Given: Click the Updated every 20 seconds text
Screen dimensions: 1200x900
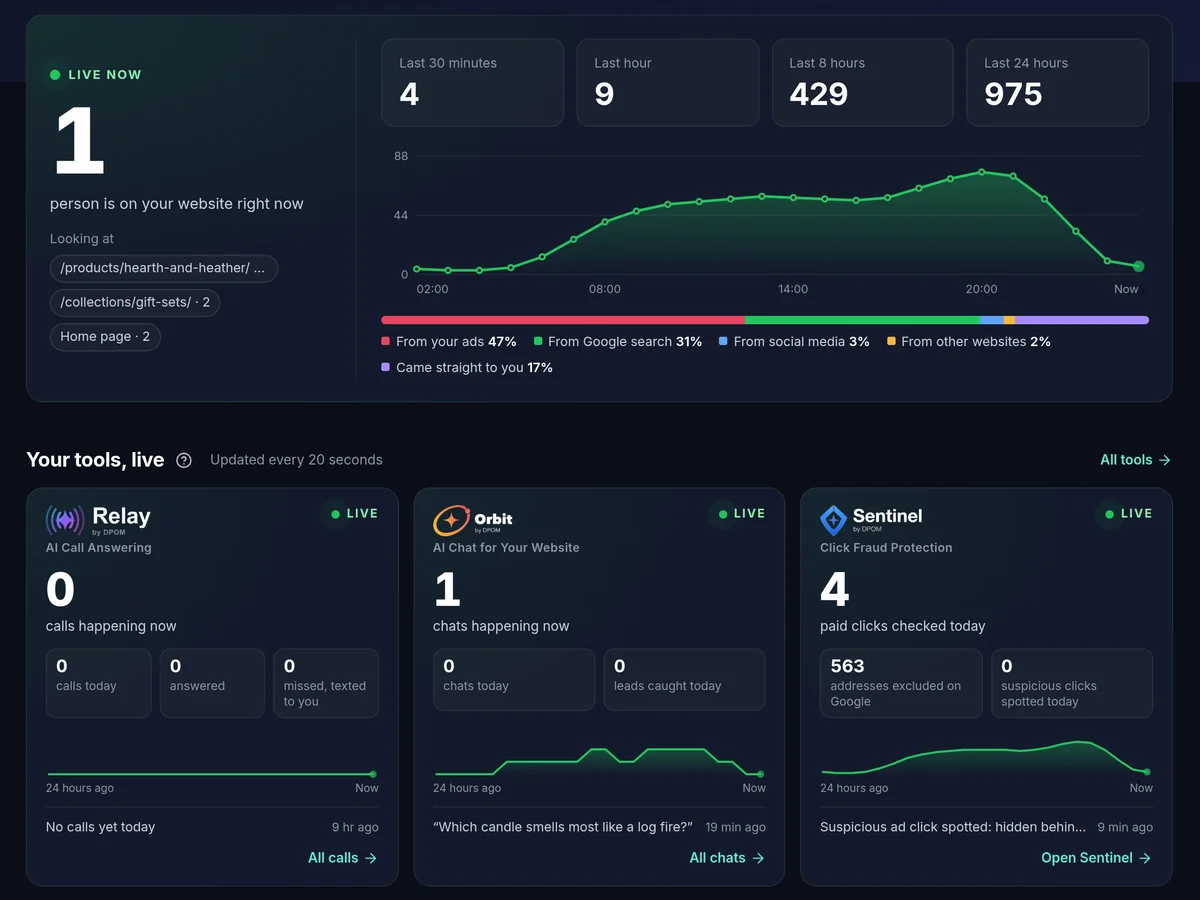Looking at the screenshot, I should 296,460.
